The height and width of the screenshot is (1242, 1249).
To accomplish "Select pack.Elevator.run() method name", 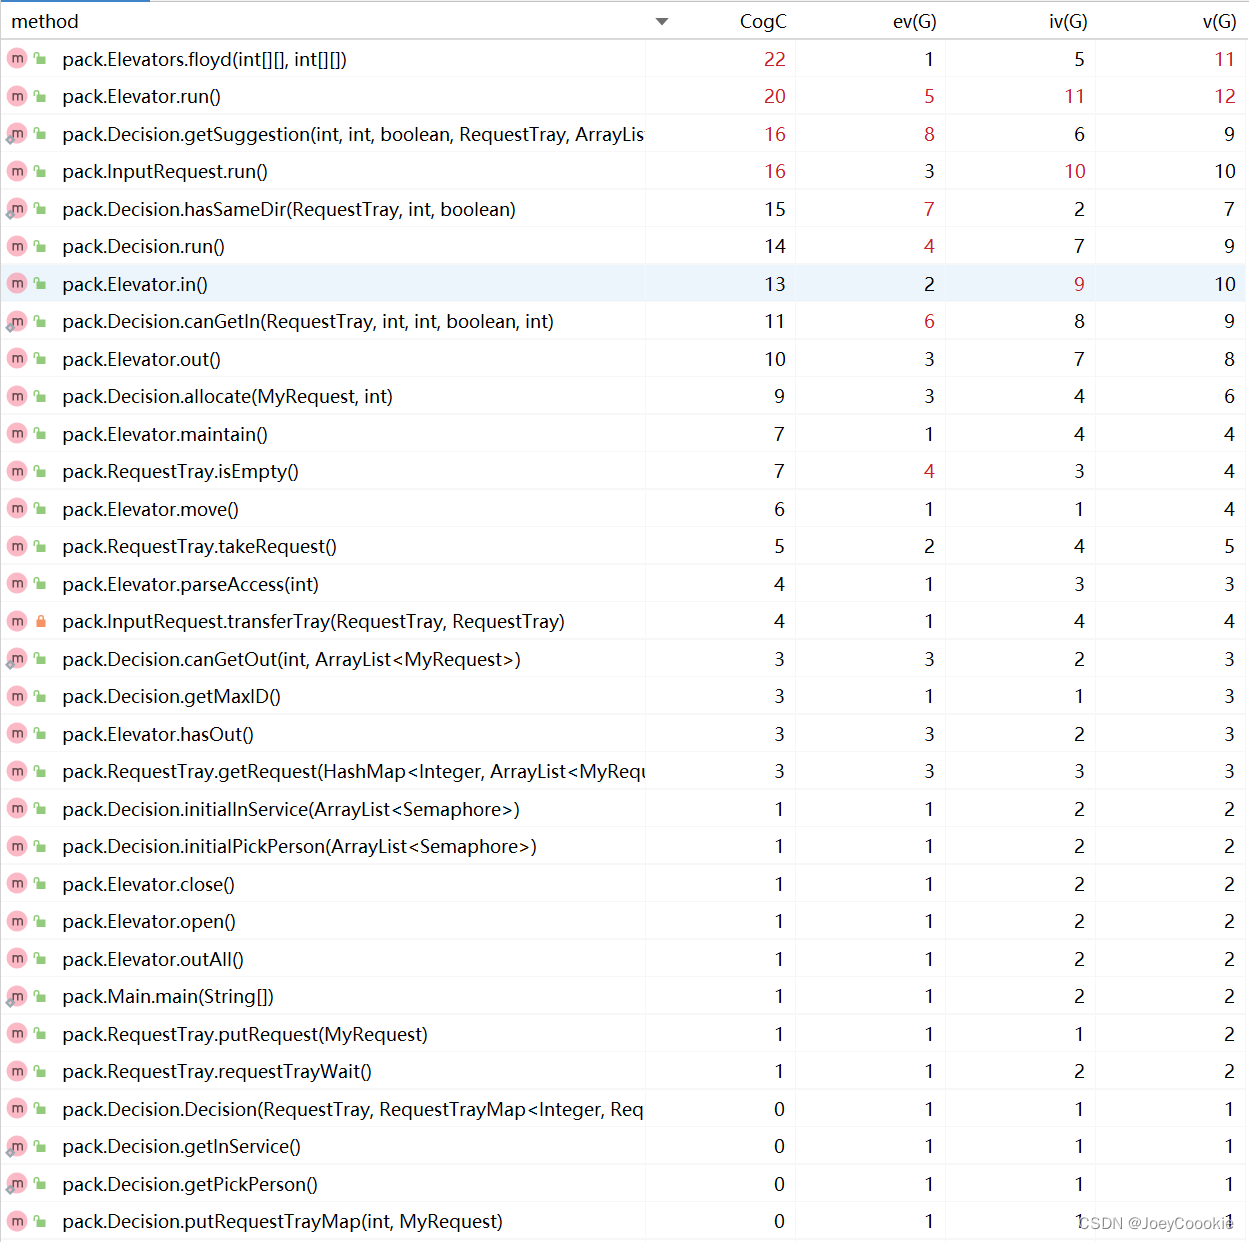I will [x=141, y=96].
